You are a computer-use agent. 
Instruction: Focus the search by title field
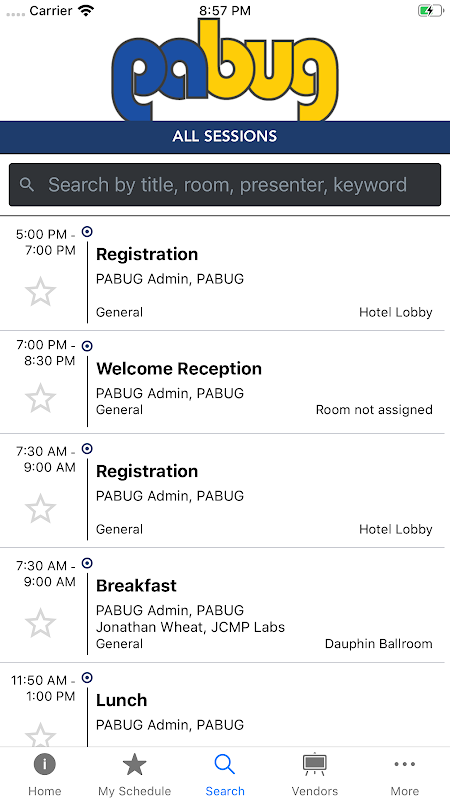coord(225,185)
